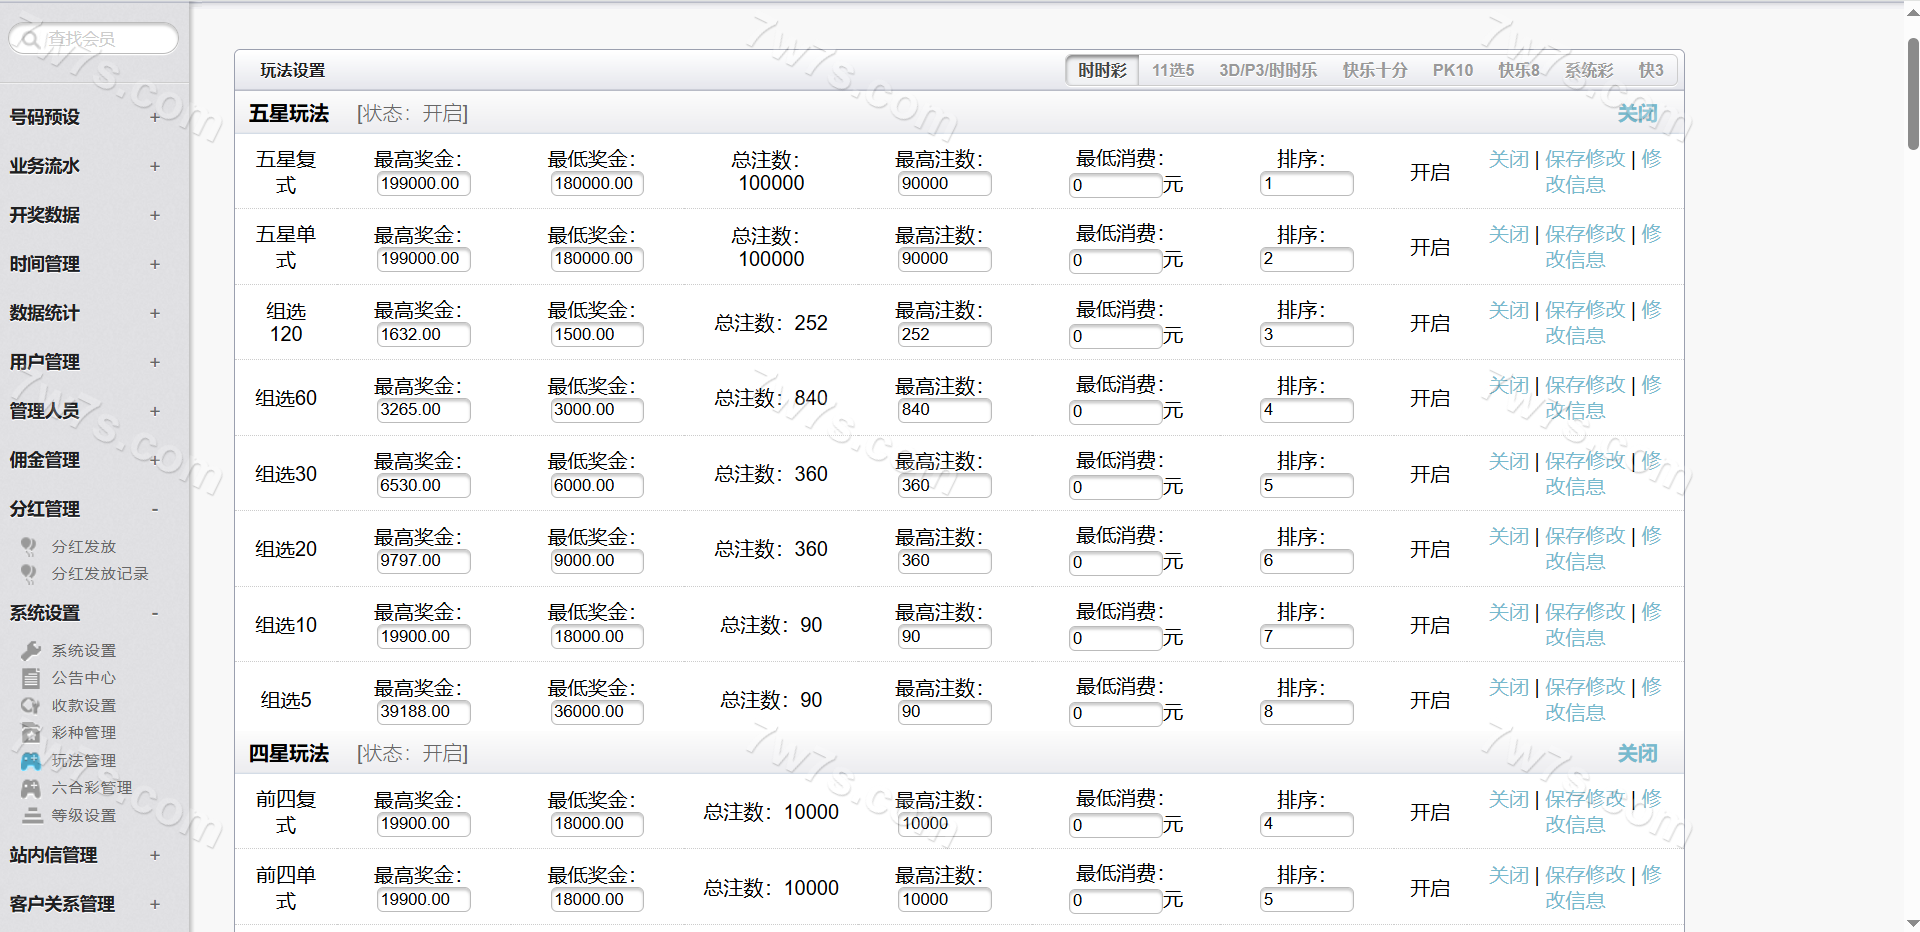Toggle 四星玩法 section off with 关闭
The image size is (1920, 932).
point(1637,754)
